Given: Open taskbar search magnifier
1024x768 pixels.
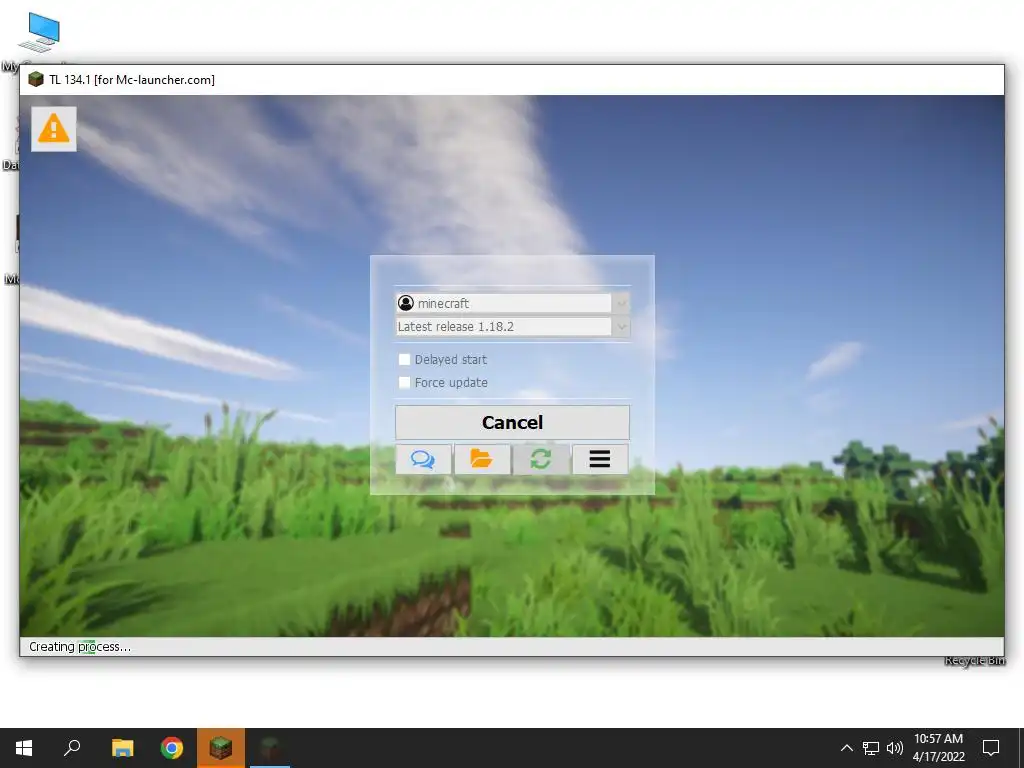Looking at the screenshot, I should tap(72, 748).
